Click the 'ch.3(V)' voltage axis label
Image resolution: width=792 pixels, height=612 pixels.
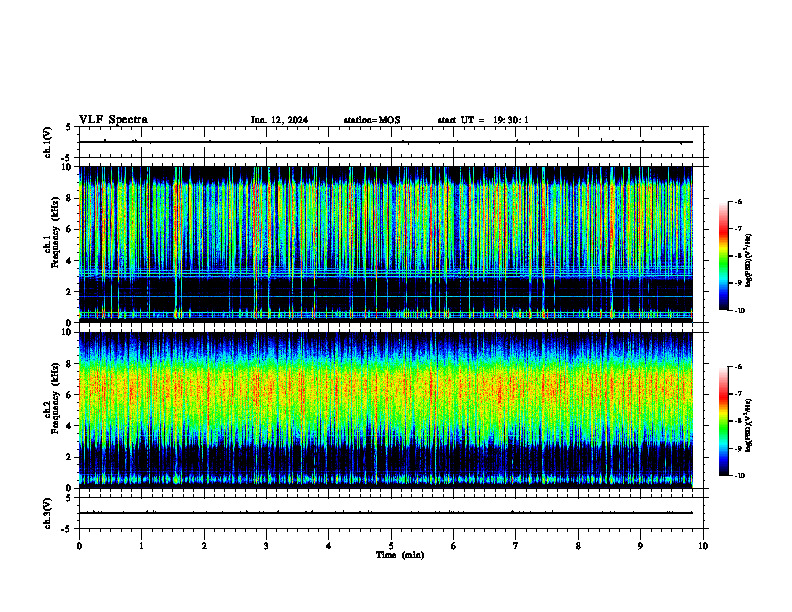47,513
